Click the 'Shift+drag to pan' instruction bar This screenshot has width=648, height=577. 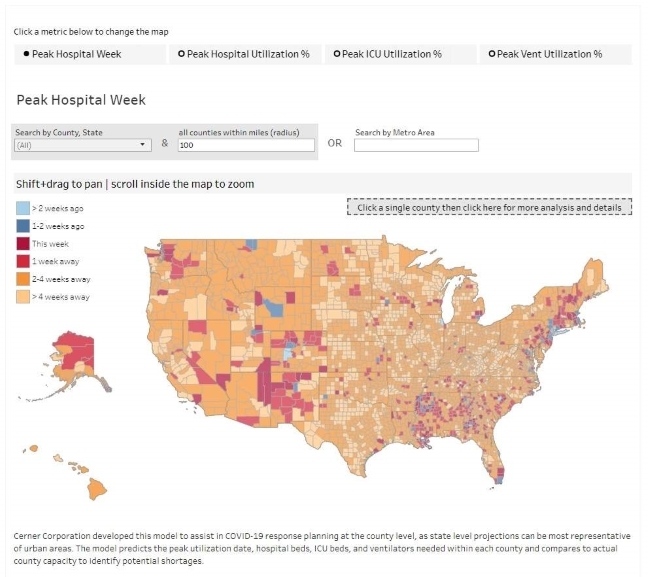[135, 184]
